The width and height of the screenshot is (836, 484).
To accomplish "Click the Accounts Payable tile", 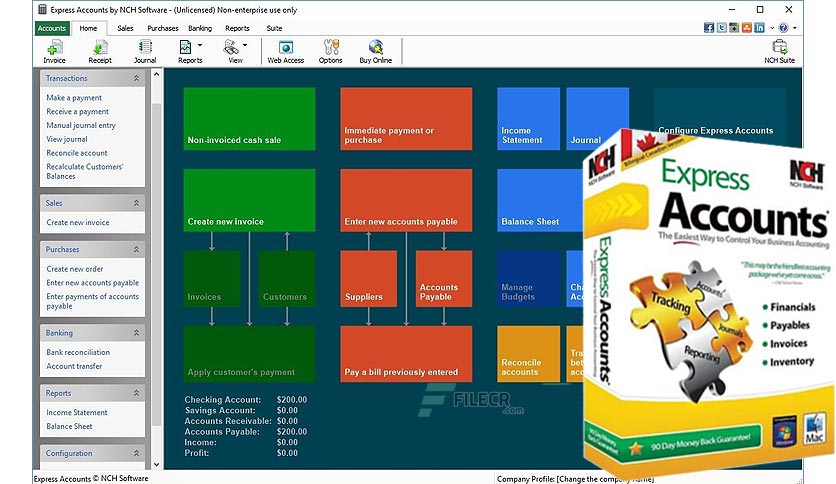I will pyautogui.click(x=444, y=279).
